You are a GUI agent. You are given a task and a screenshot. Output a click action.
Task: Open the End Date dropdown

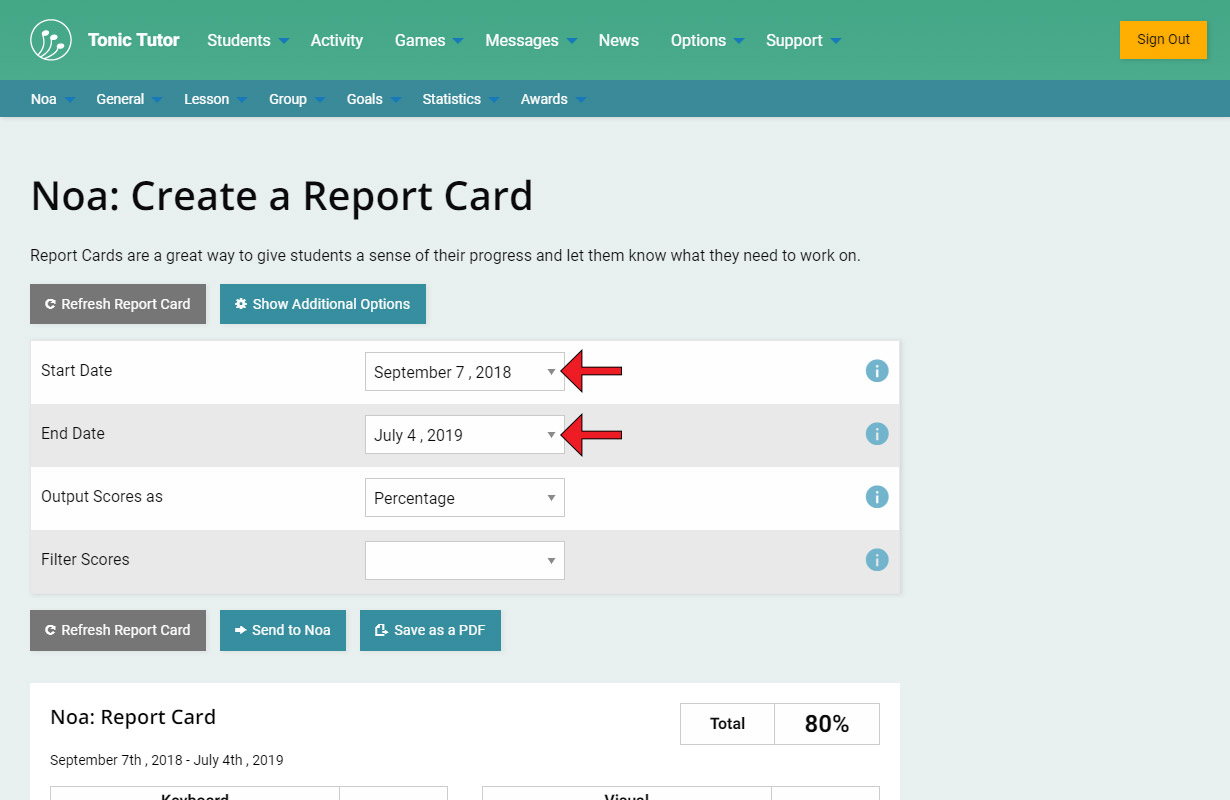464,435
